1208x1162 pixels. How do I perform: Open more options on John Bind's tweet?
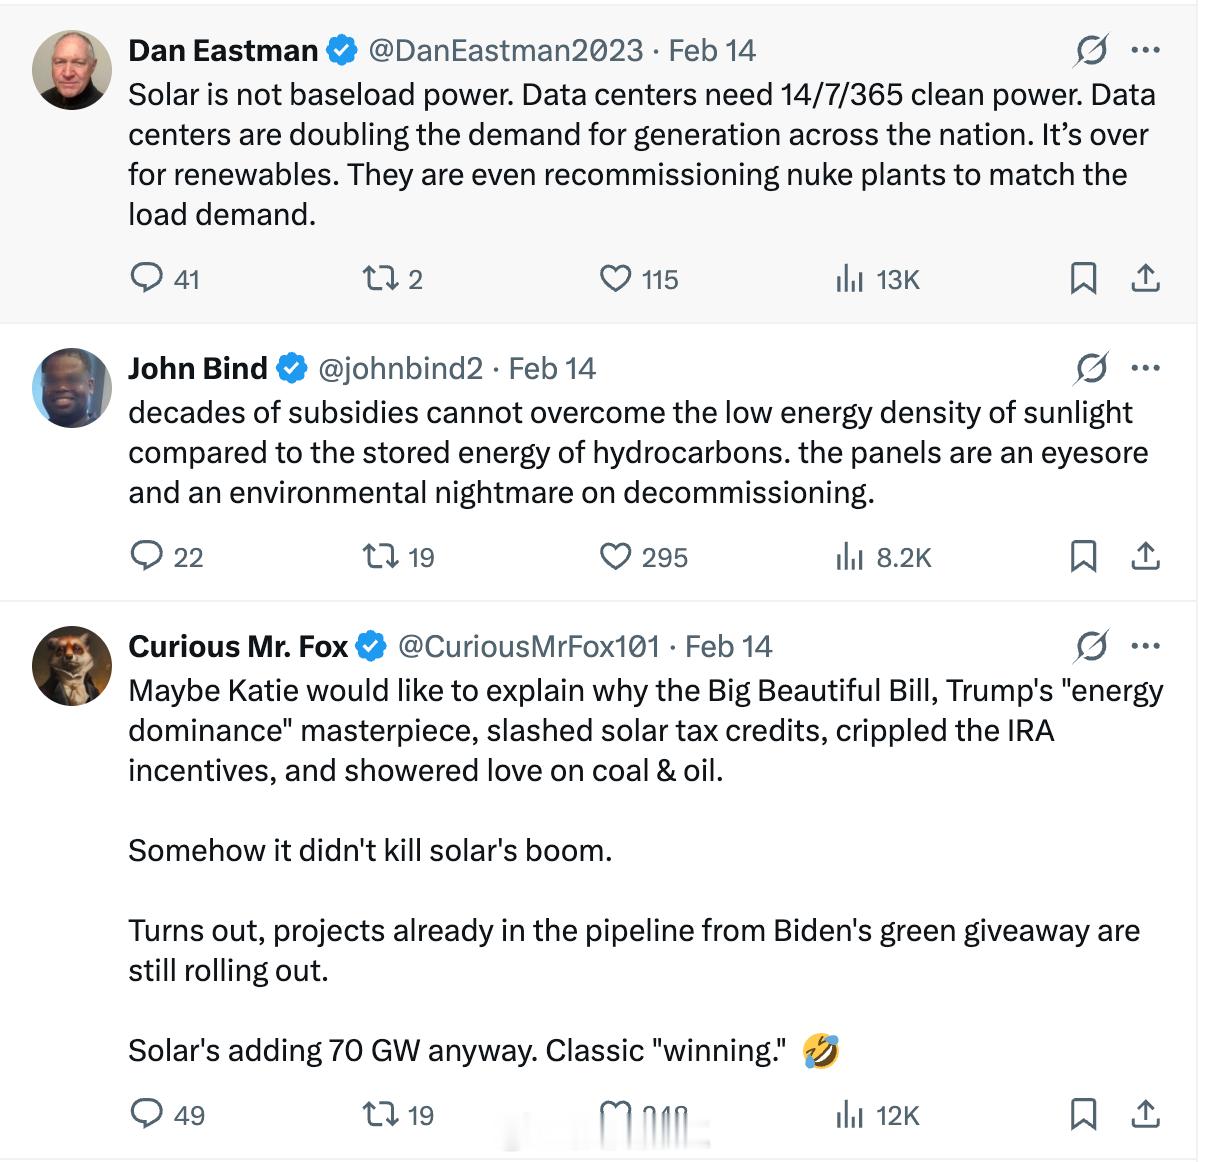1145,368
